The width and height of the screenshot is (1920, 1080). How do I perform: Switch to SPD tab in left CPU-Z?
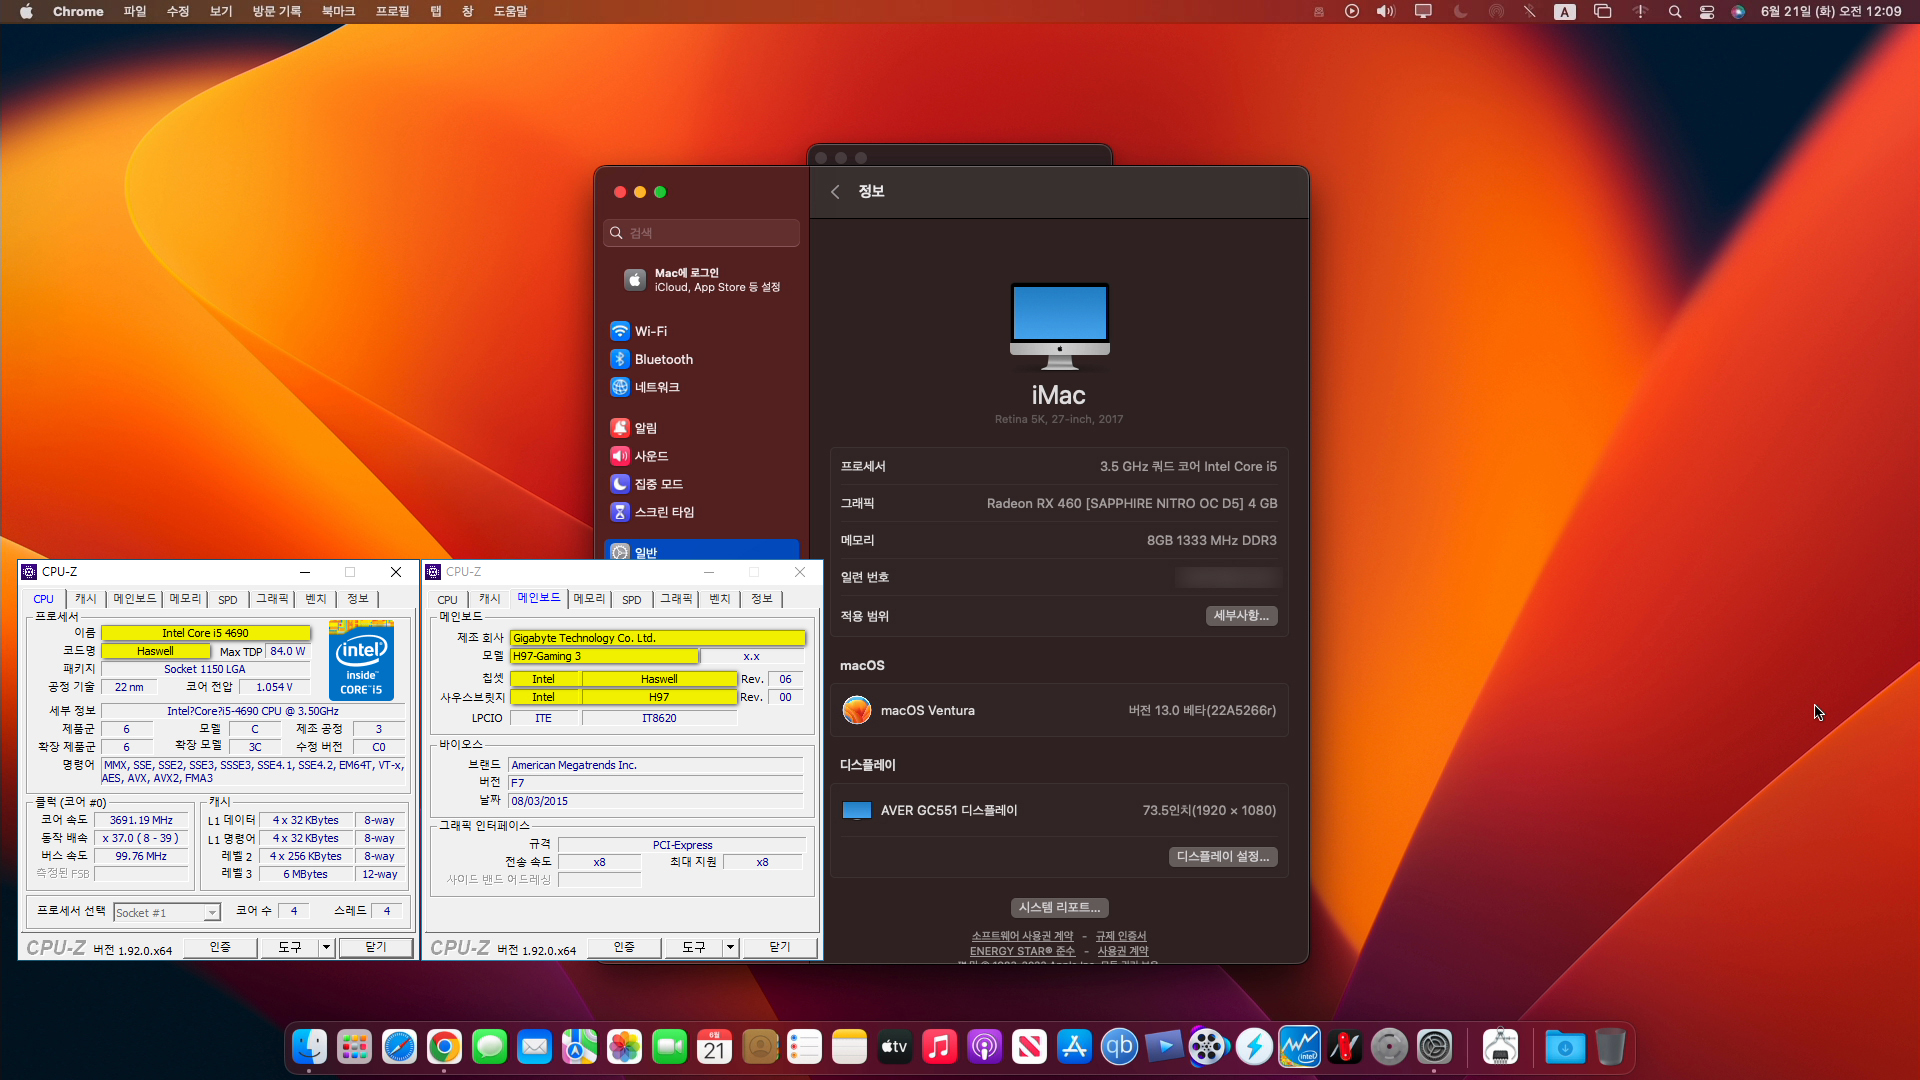[228, 600]
